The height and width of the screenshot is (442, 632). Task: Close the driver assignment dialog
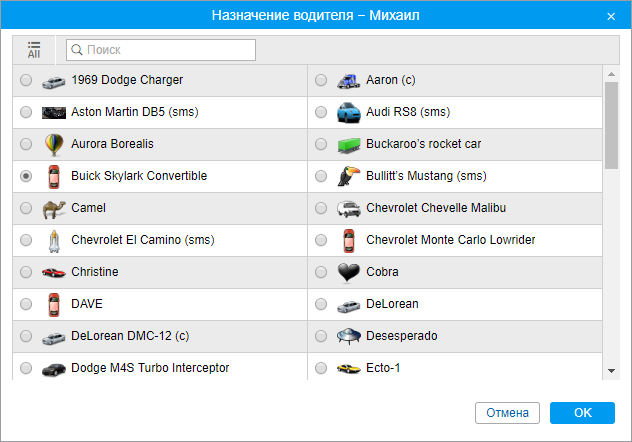click(611, 16)
